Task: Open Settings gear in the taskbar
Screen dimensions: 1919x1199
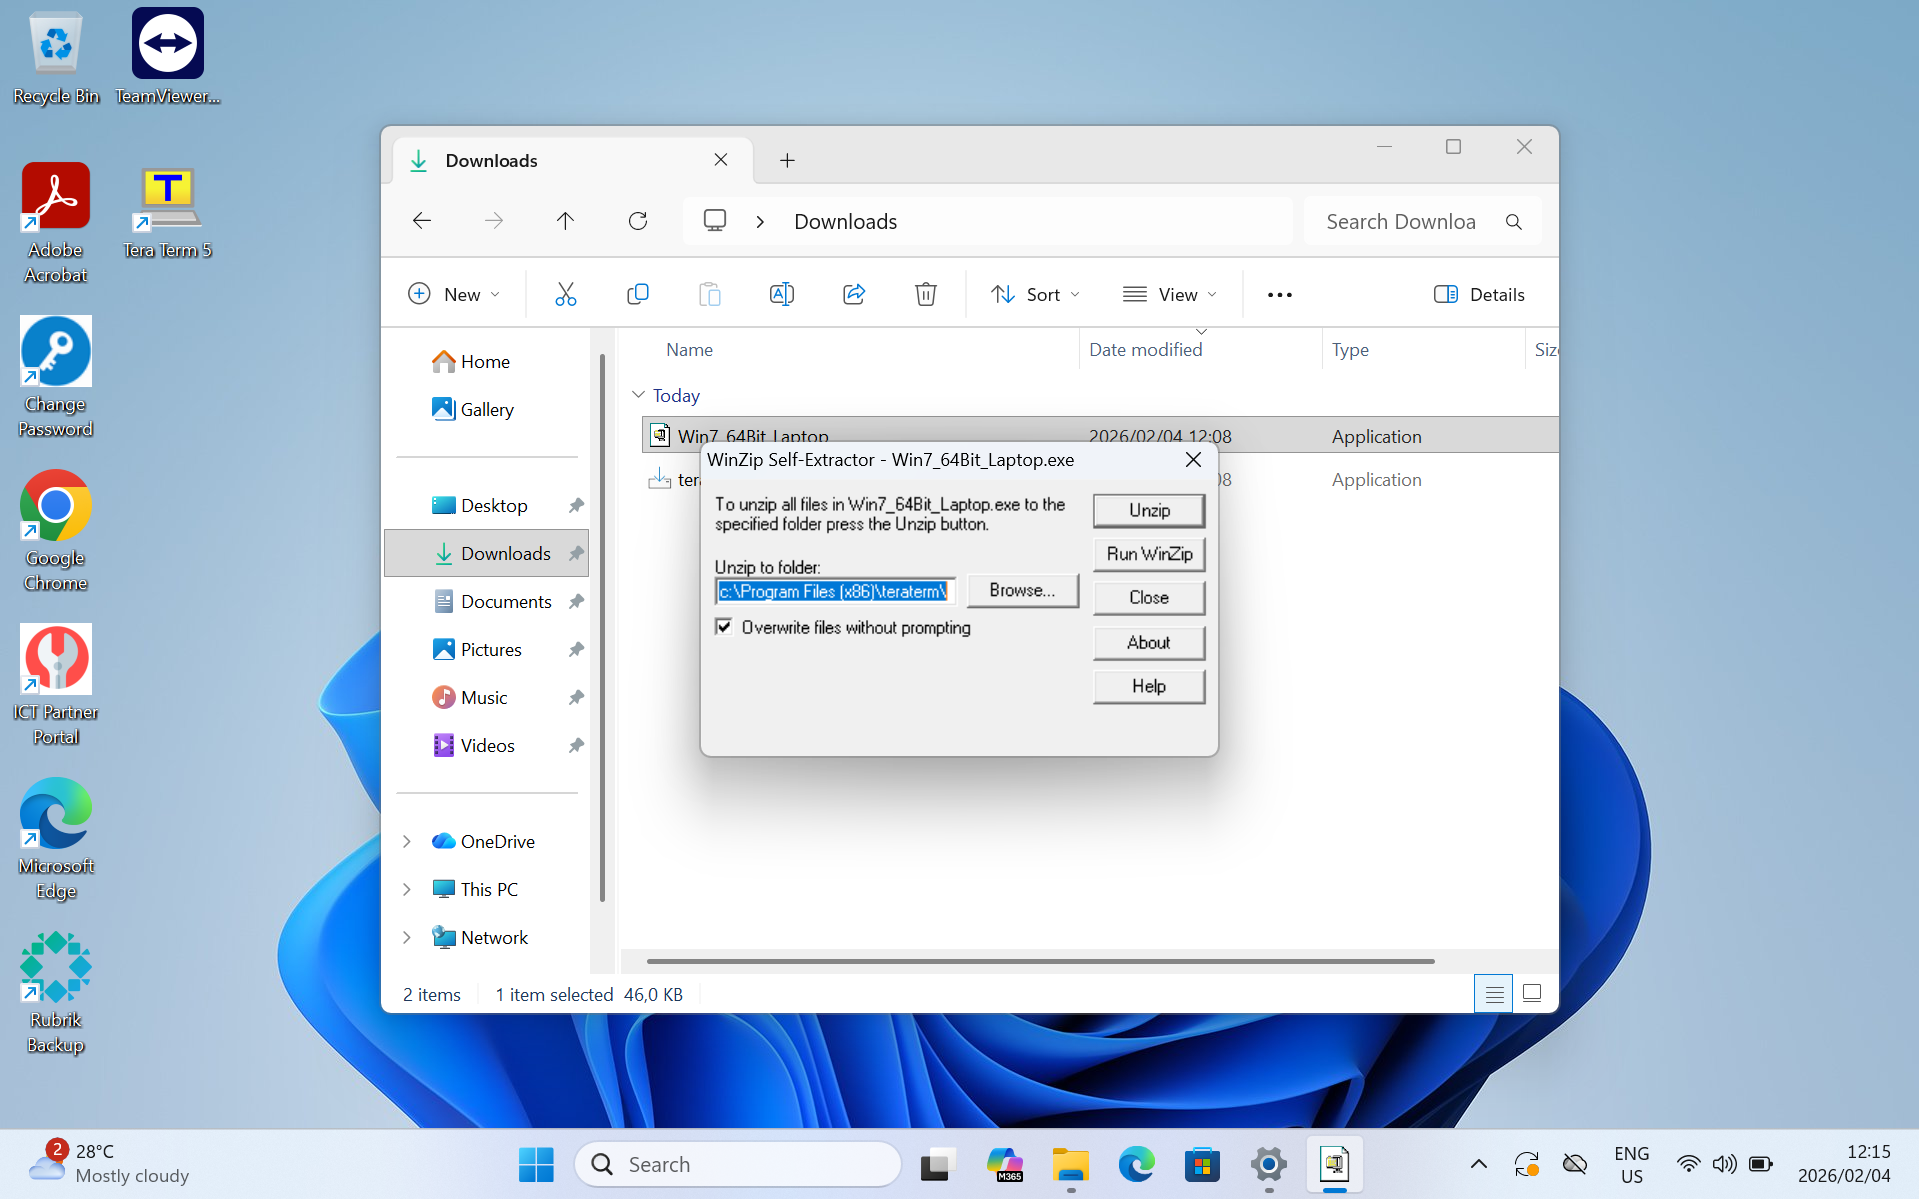Action: (x=1268, y=1164)
